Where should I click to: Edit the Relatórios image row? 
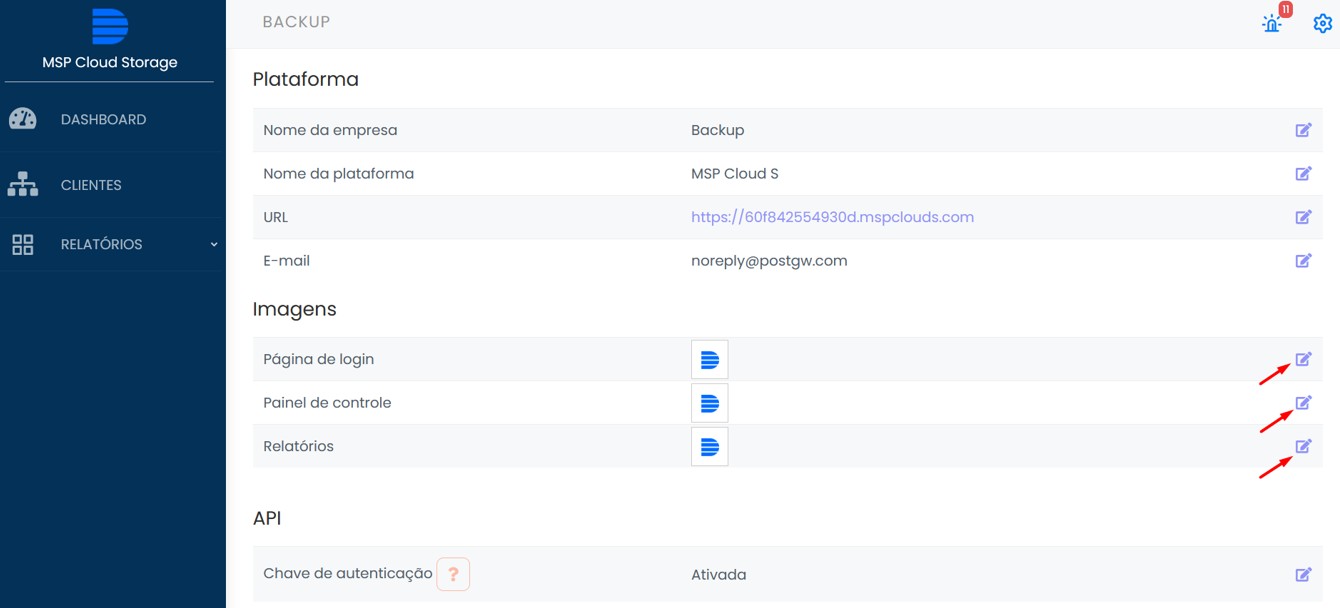[x=1303, y=446]
